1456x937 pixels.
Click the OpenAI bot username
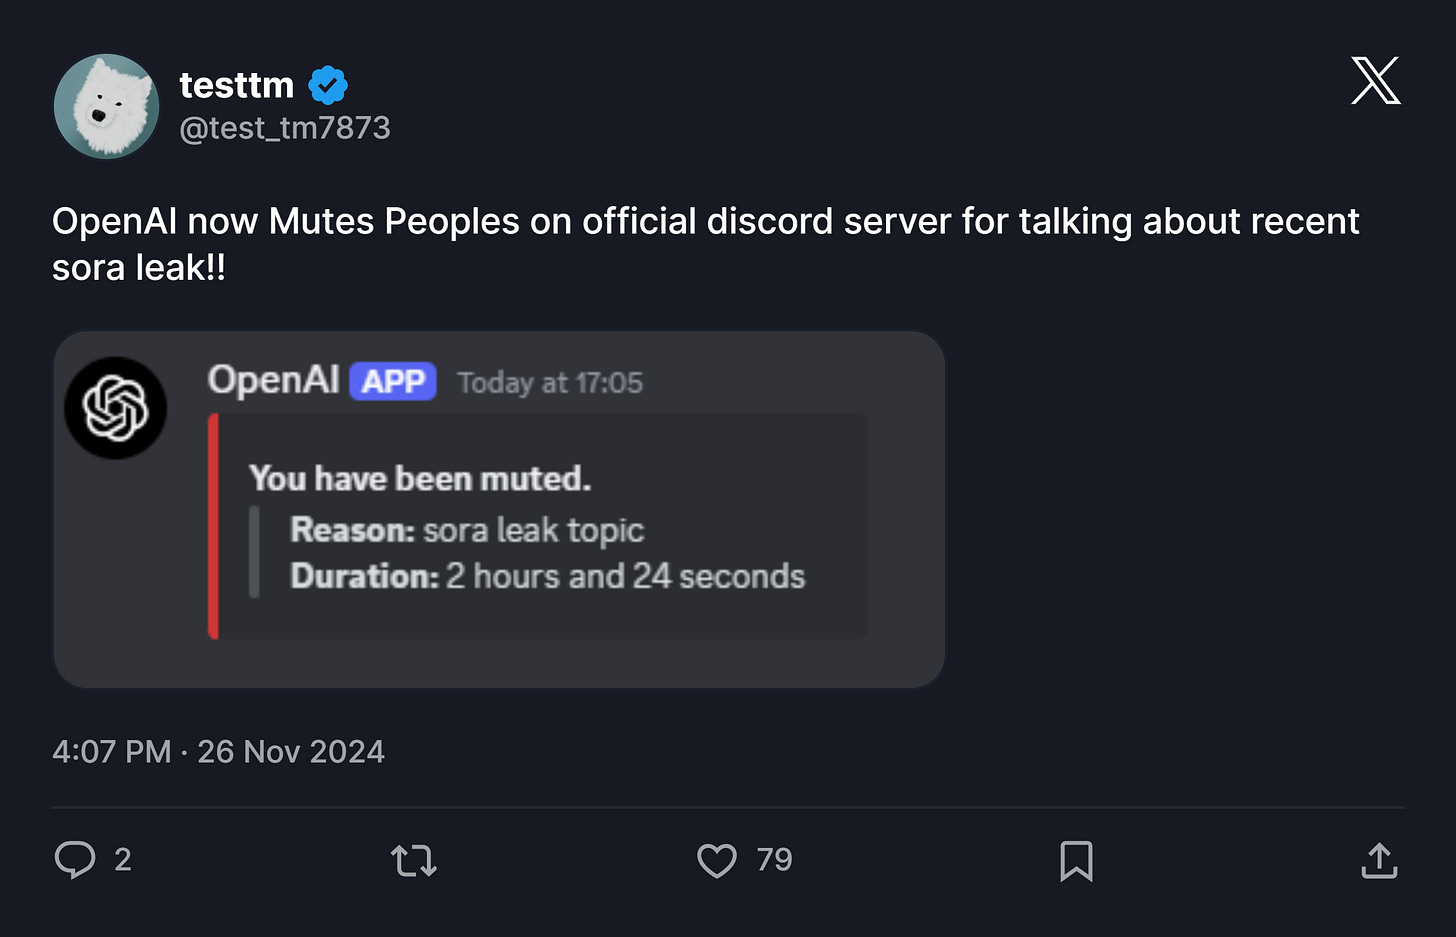pos(274,380)
